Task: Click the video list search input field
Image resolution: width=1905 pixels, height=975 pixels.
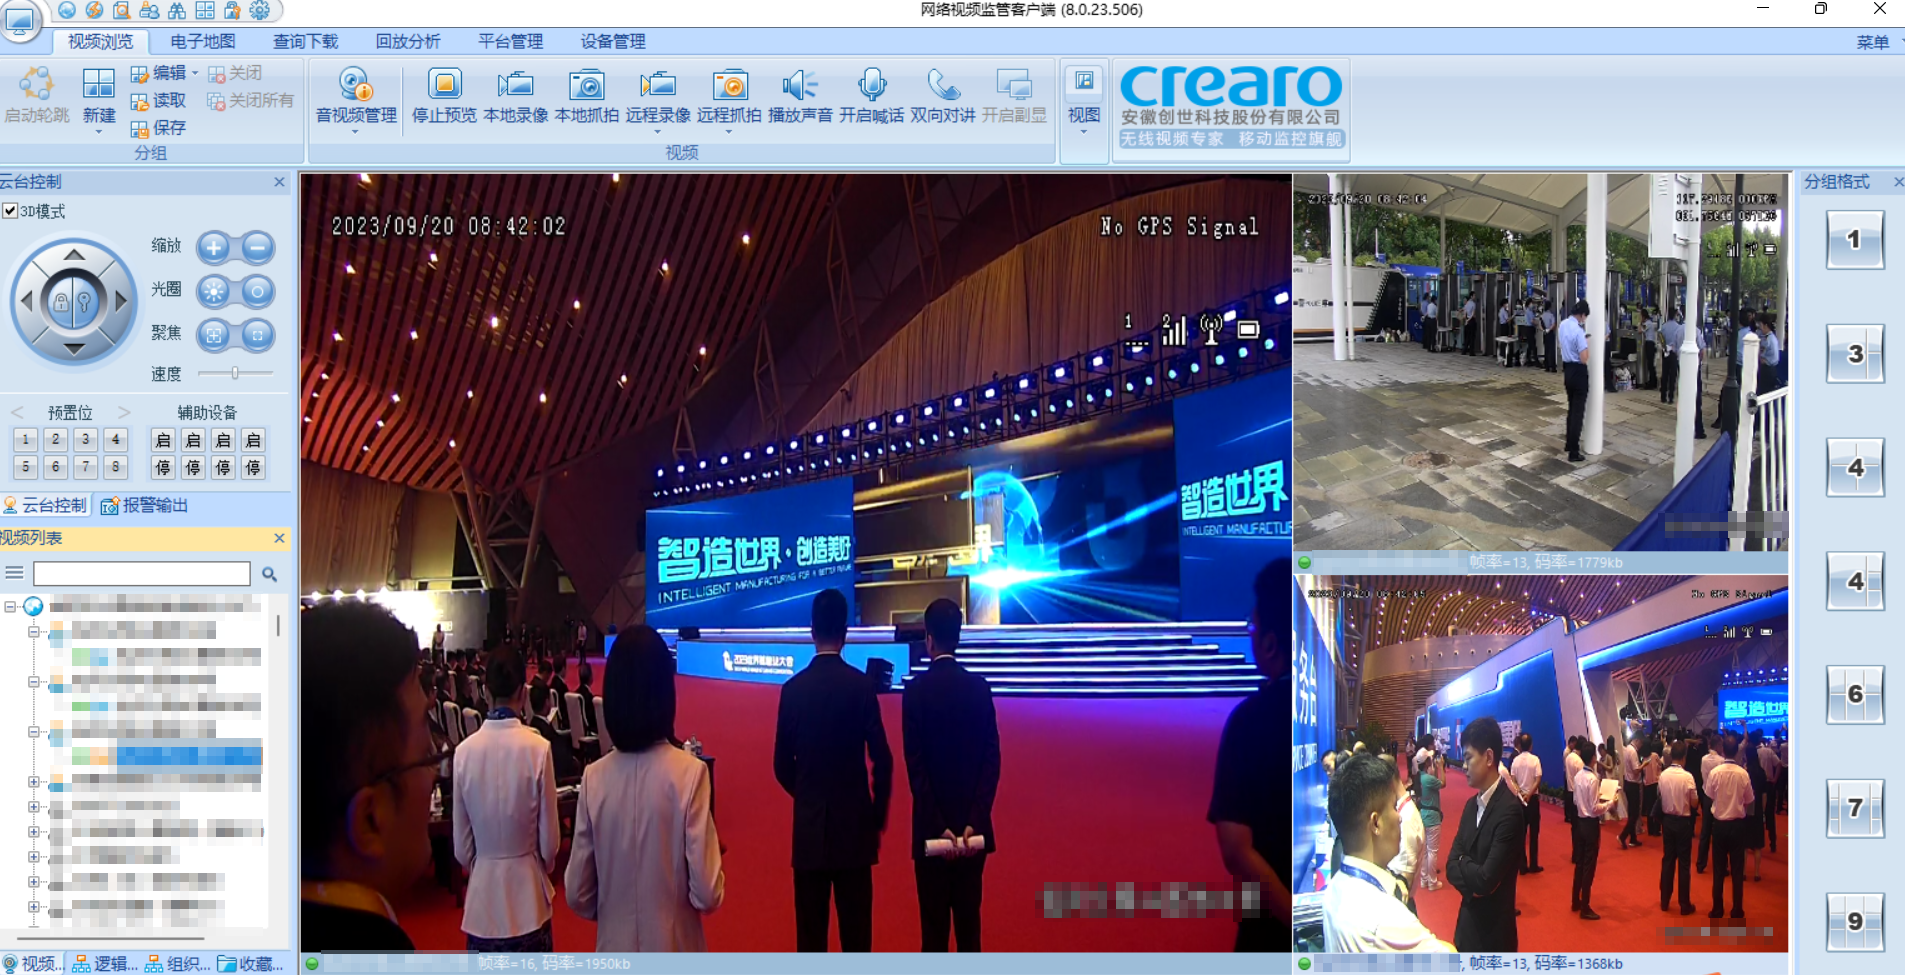Action: pyautogui.click(x=141, y=574)
